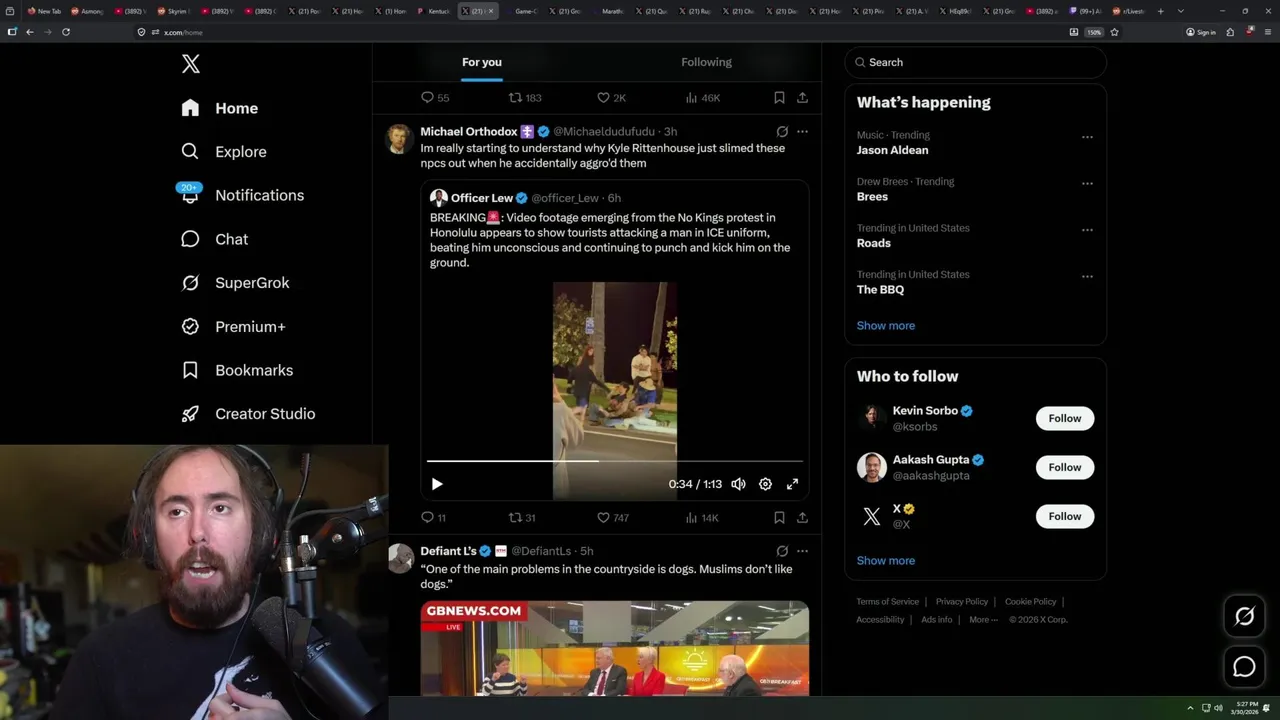Open Jason Aldean trending topic
This screenshot has height=720, width=1280.
(892, 150)
